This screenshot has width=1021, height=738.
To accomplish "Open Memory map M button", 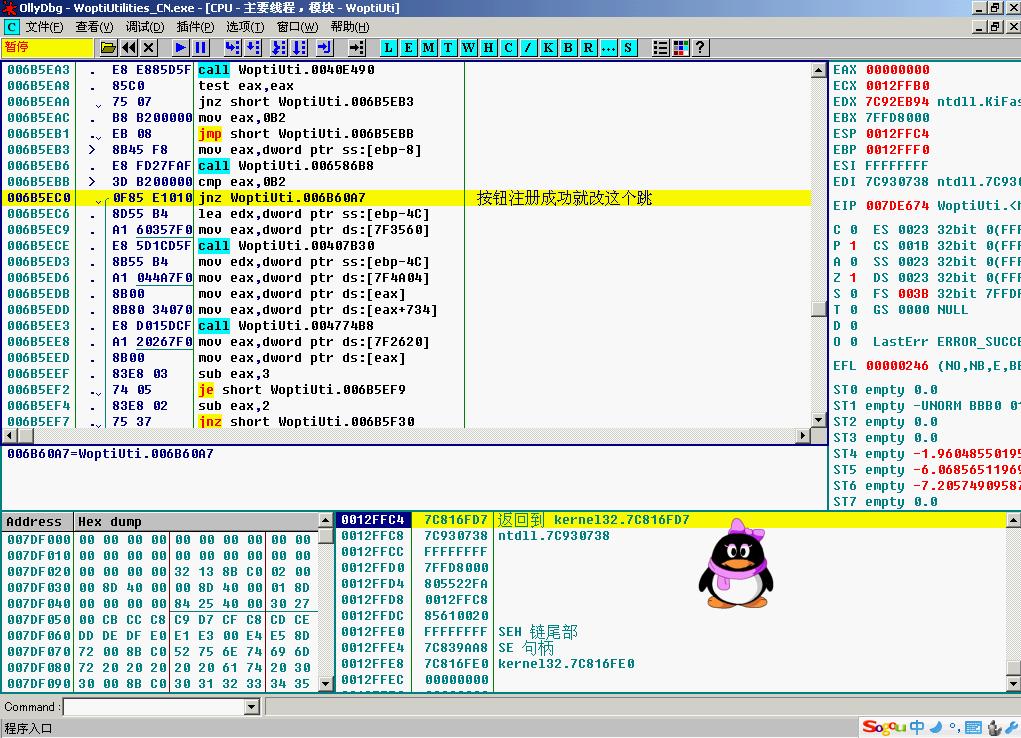I will pos(428,48).
